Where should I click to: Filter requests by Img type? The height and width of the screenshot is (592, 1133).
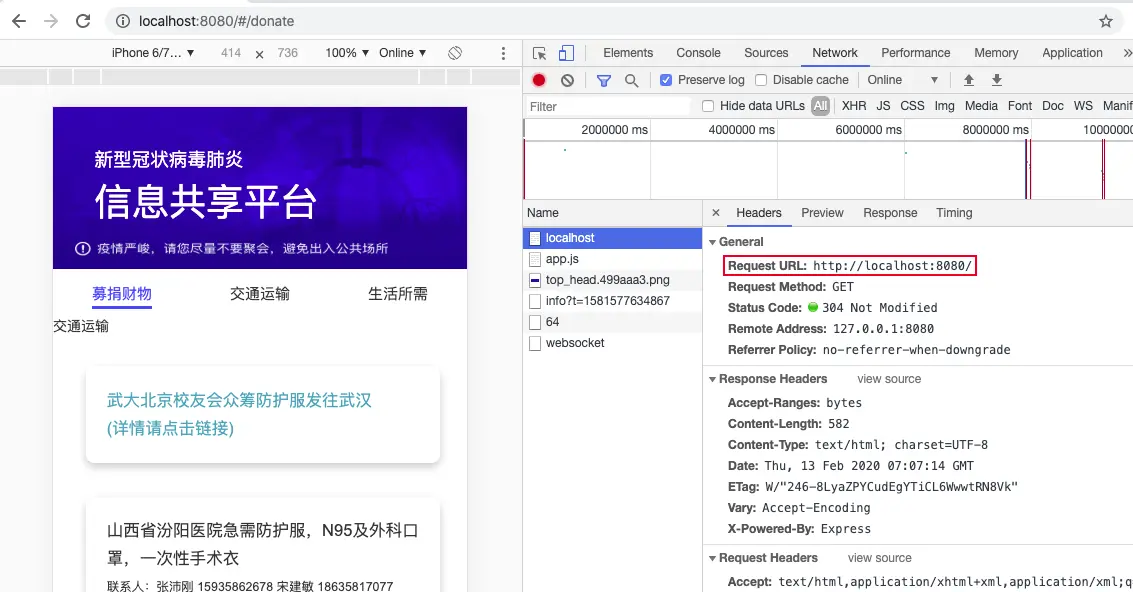pos(944,106)
